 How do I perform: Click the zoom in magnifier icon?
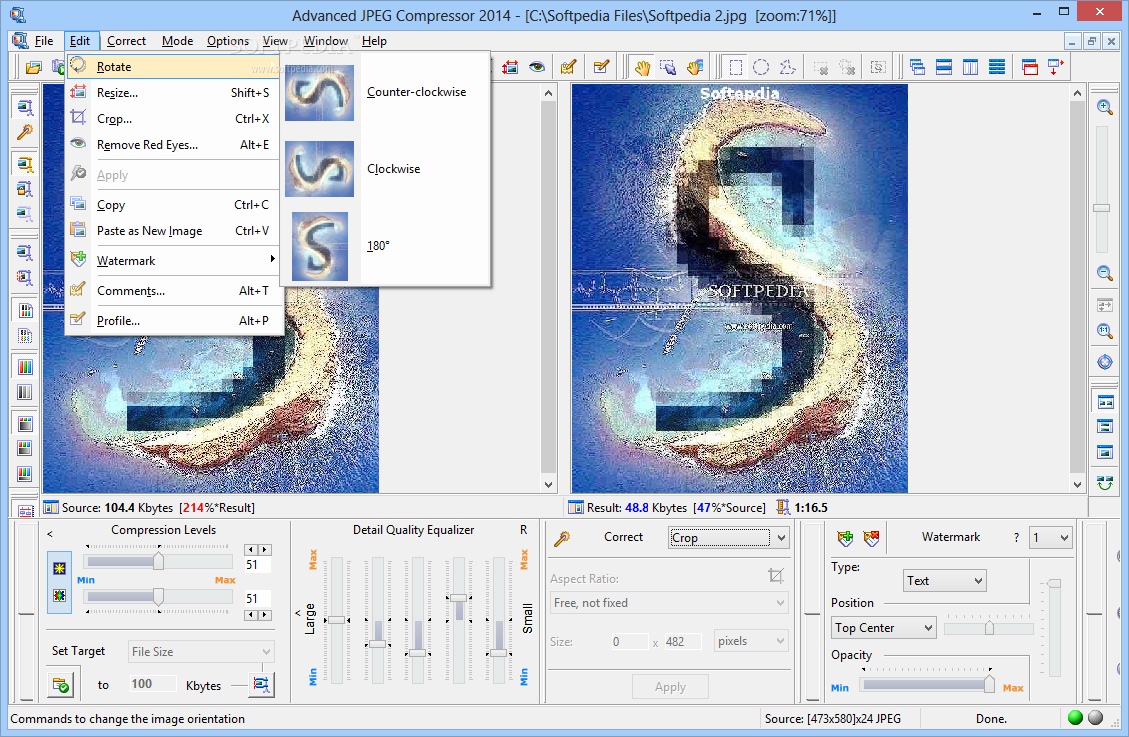click(1105, 107)
